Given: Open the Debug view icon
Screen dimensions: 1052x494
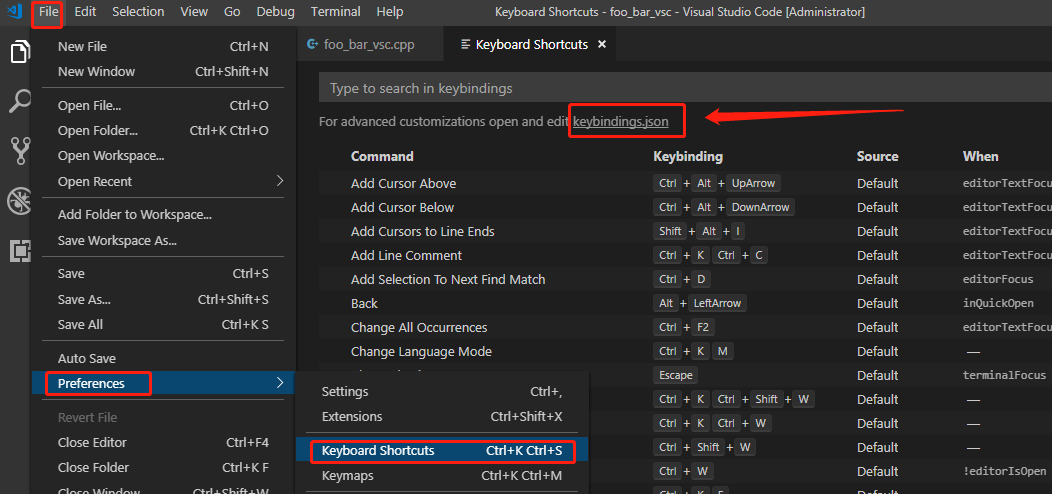Looking at the screenshot, I should [19, 201].
